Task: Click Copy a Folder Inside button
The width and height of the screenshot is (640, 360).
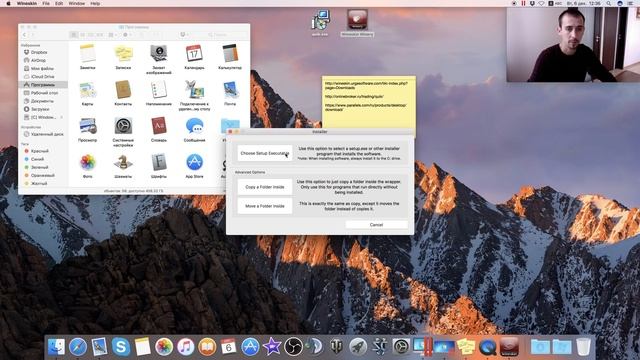Action: coord(264,187)
